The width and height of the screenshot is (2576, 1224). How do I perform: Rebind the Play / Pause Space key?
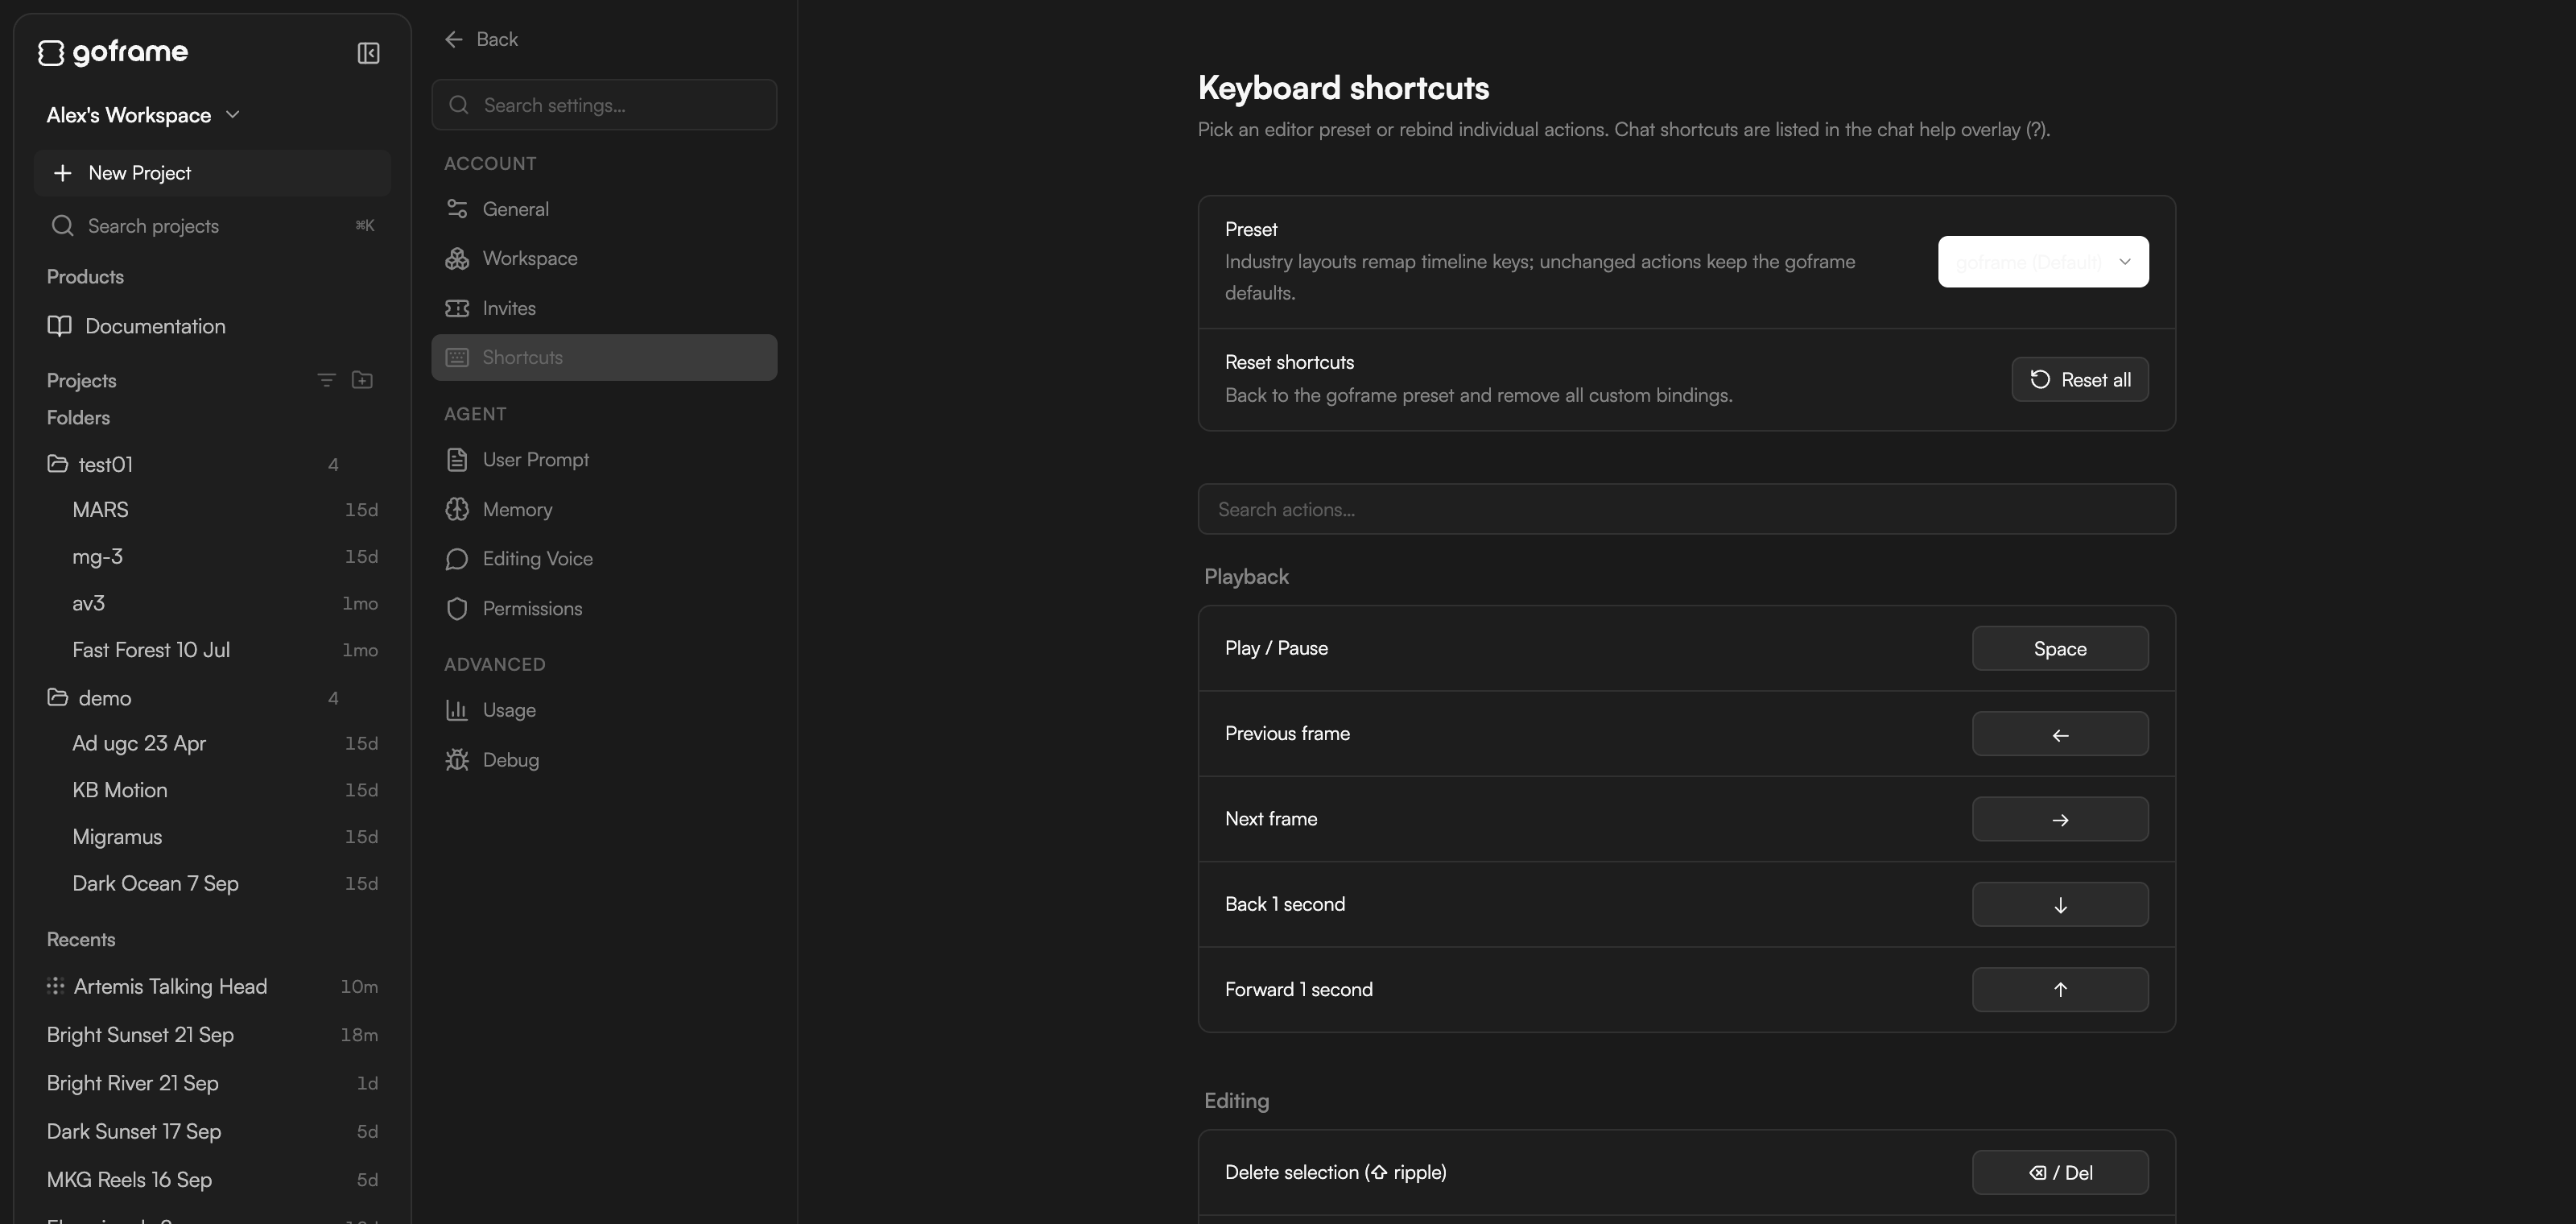pyautogui.click(x=2060, y=648)
